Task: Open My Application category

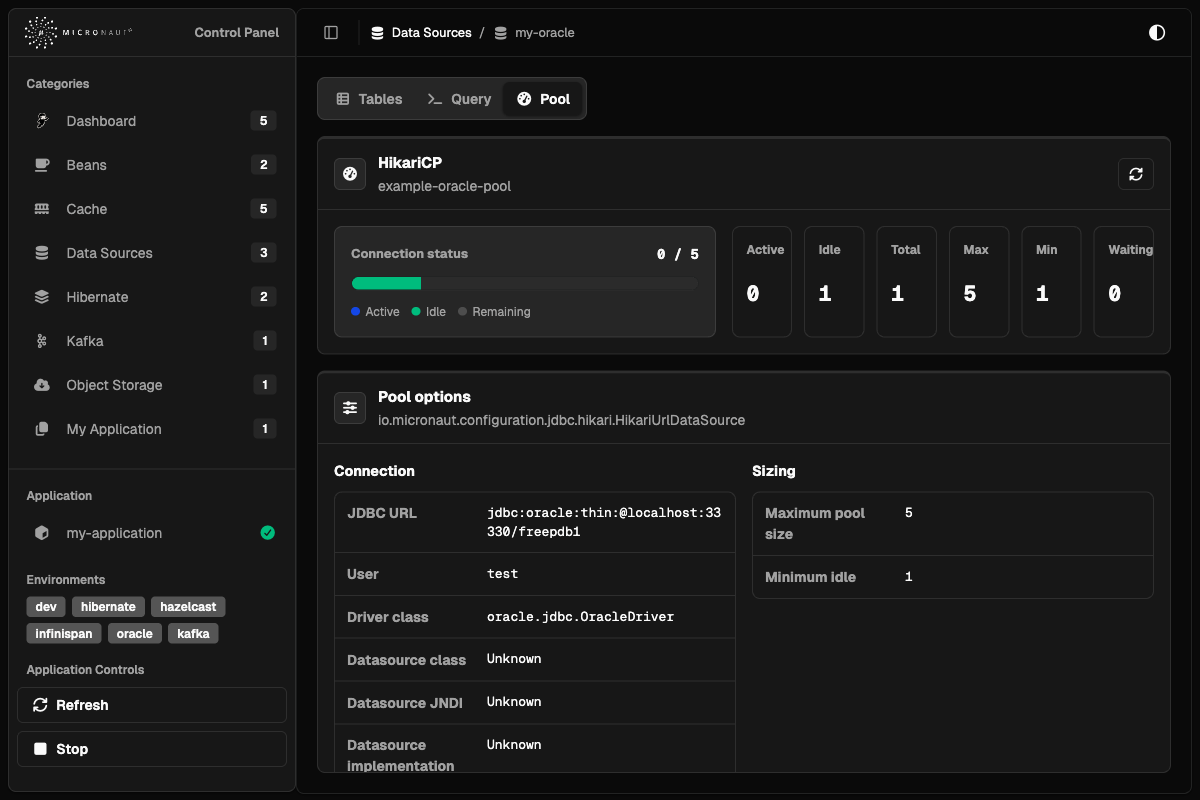Action: point(152,429)
